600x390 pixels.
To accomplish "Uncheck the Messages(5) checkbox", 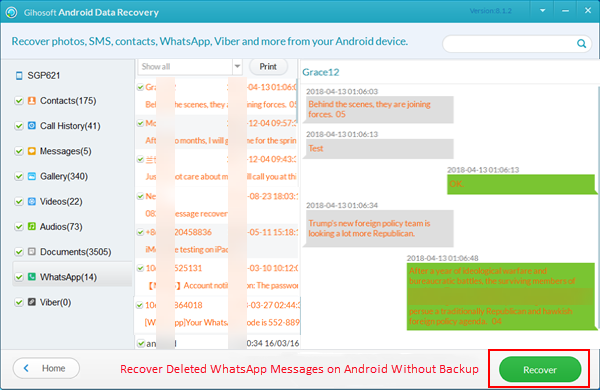I will [18, 151].
